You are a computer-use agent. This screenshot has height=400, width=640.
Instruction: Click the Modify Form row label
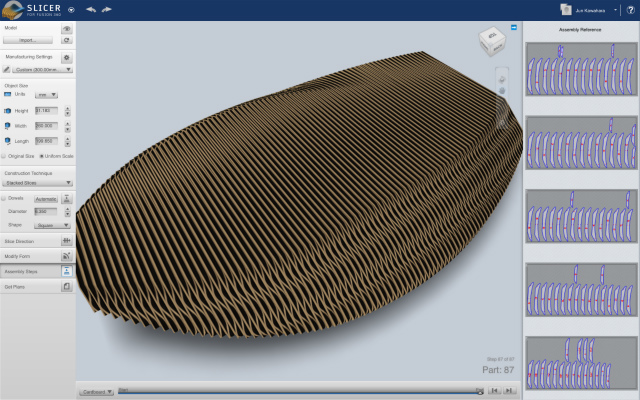[17, 256]
